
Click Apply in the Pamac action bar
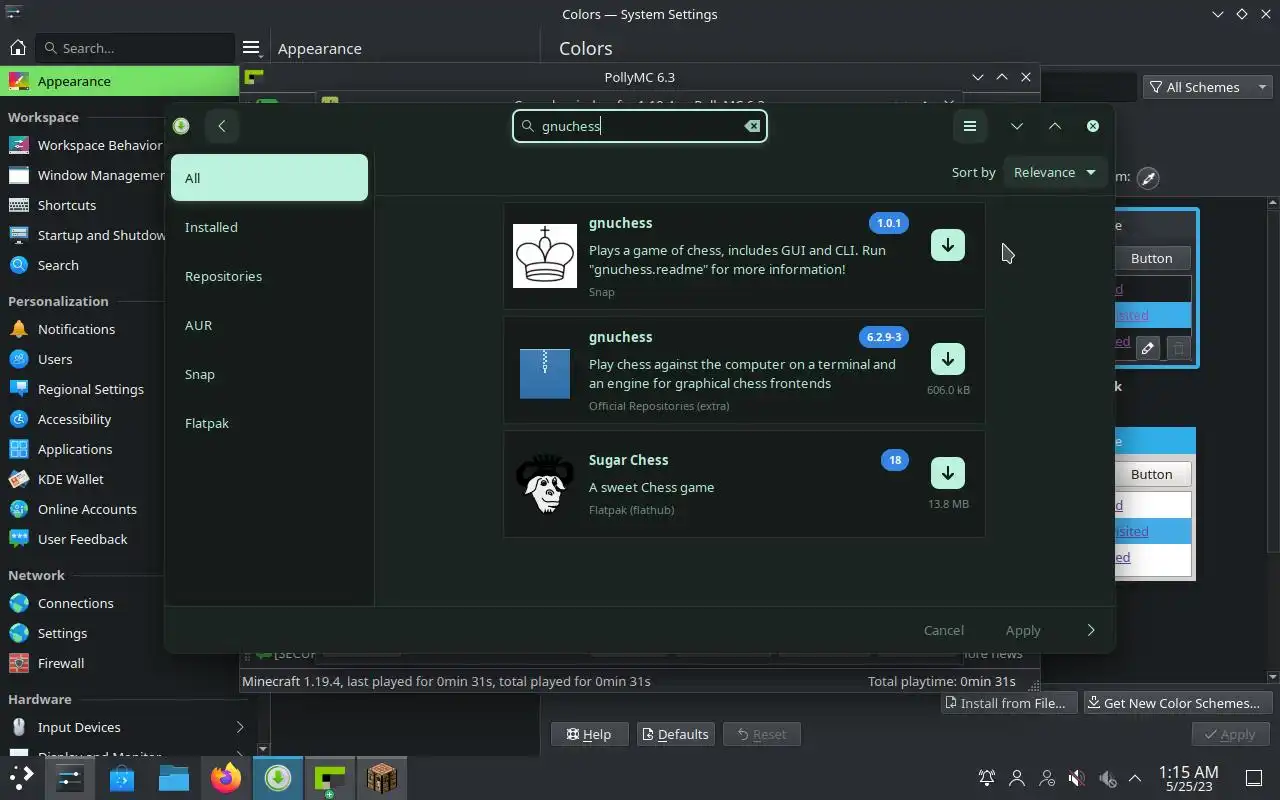point(1023,630)
